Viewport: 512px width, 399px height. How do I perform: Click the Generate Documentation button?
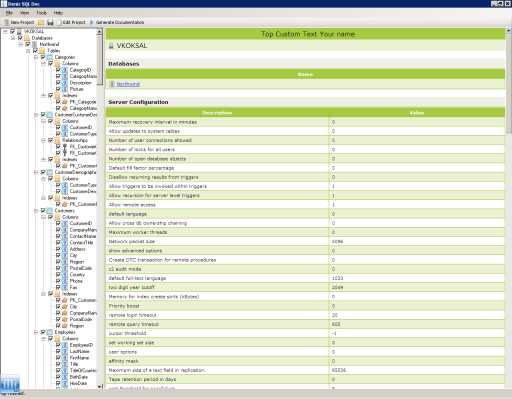[x=117, y=22]
